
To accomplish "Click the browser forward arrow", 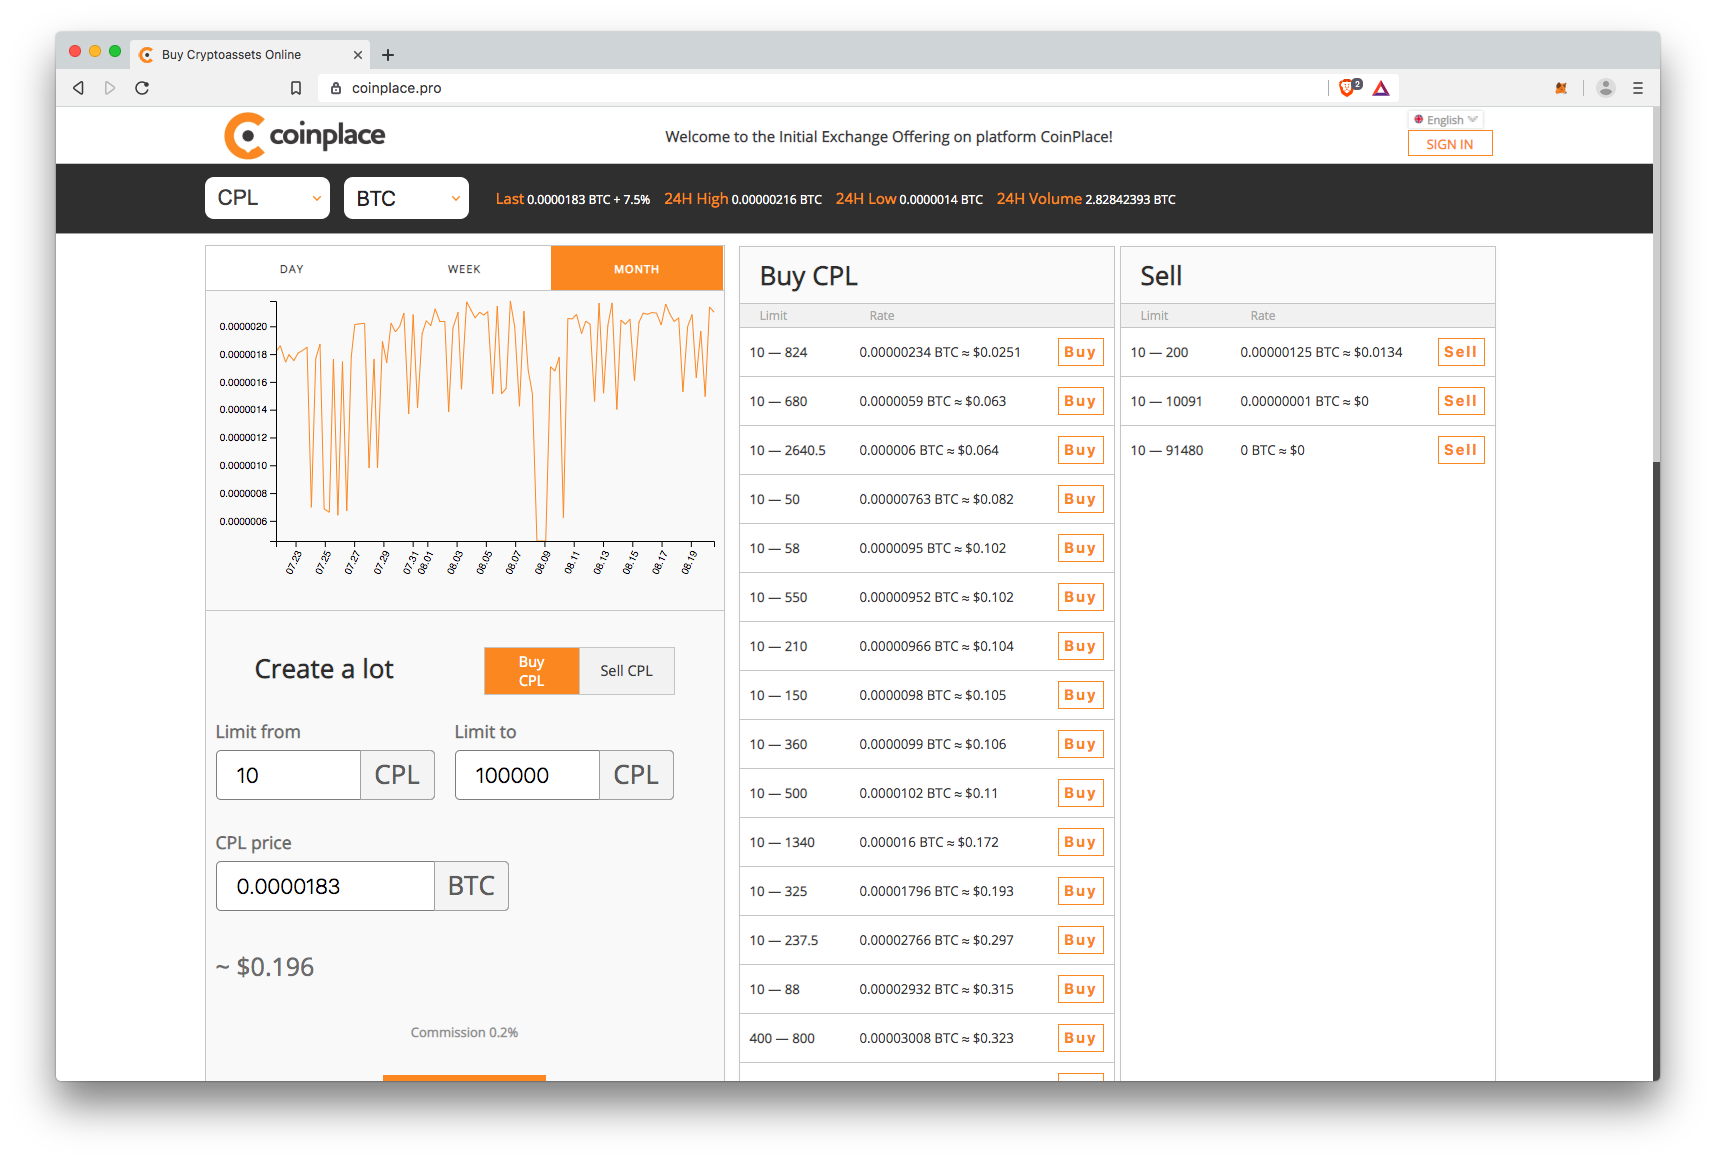I will (x=110, y=88).
